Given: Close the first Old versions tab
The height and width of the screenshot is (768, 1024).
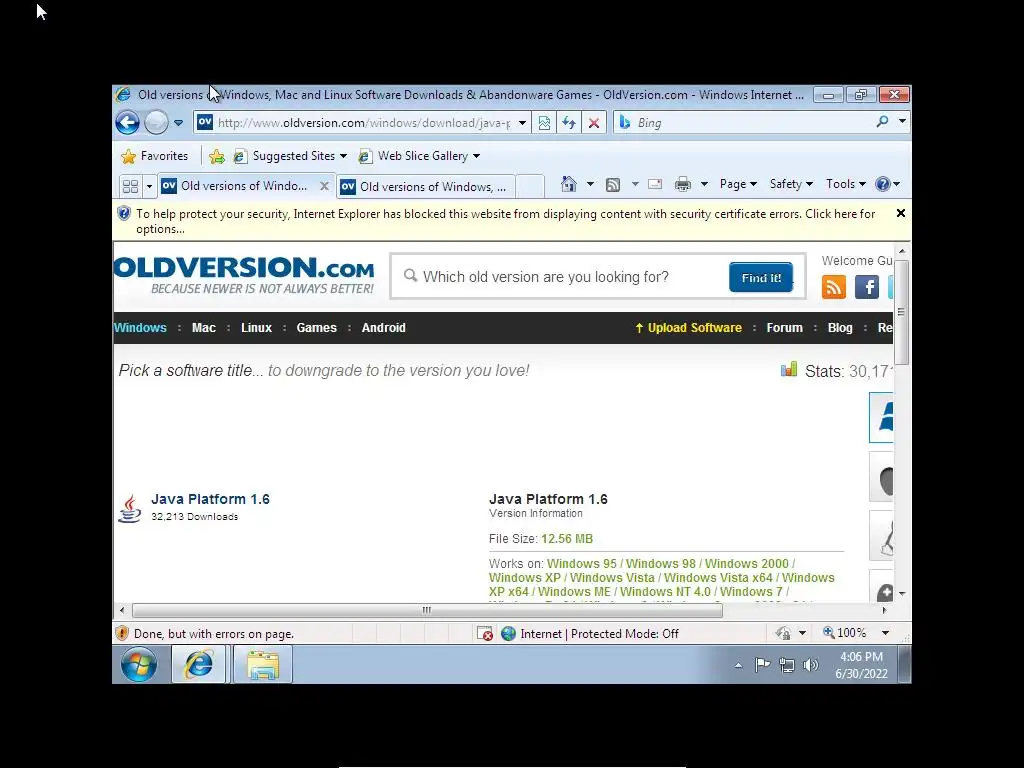Looking at the screenshot, I should 324,186.
